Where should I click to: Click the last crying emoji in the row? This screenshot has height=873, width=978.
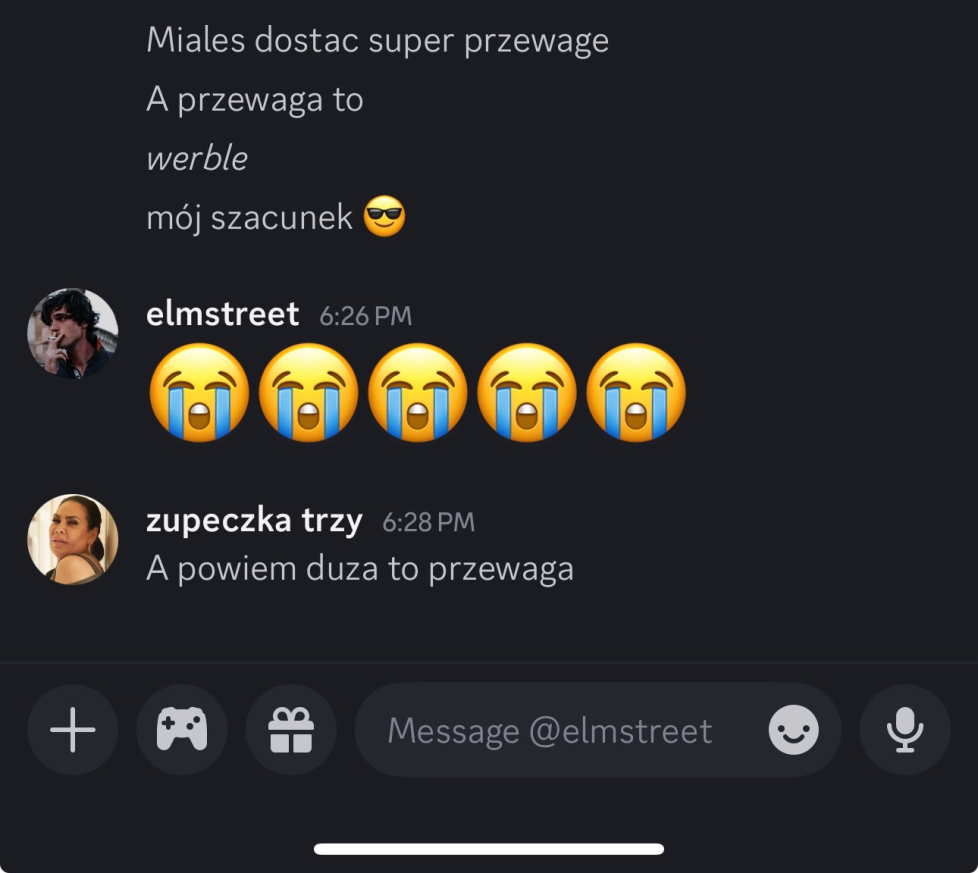pyautogui.click(x=636, y=392)
